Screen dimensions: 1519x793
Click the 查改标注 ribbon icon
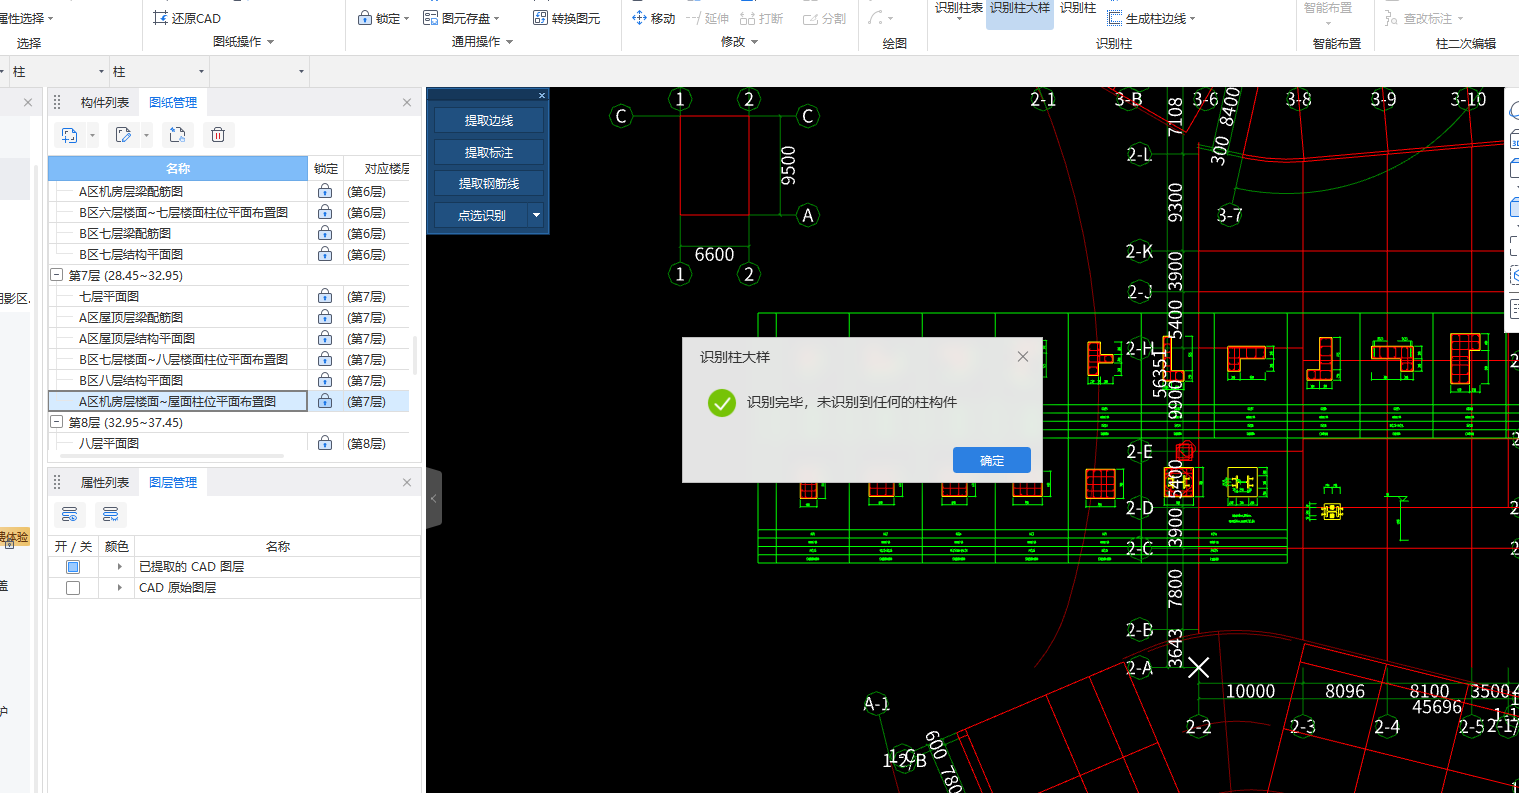[x=1391, y=18]
